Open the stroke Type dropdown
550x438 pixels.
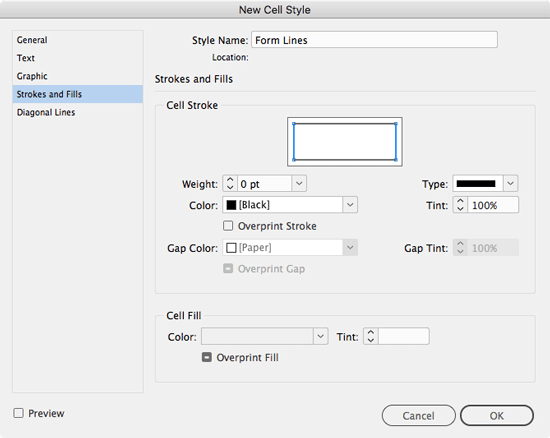pos(510,183)
